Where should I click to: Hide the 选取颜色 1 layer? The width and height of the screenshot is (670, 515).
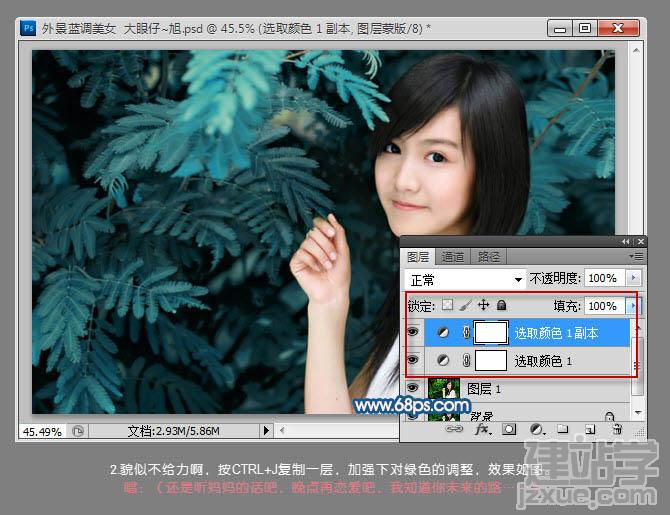[x=413, y=360]
